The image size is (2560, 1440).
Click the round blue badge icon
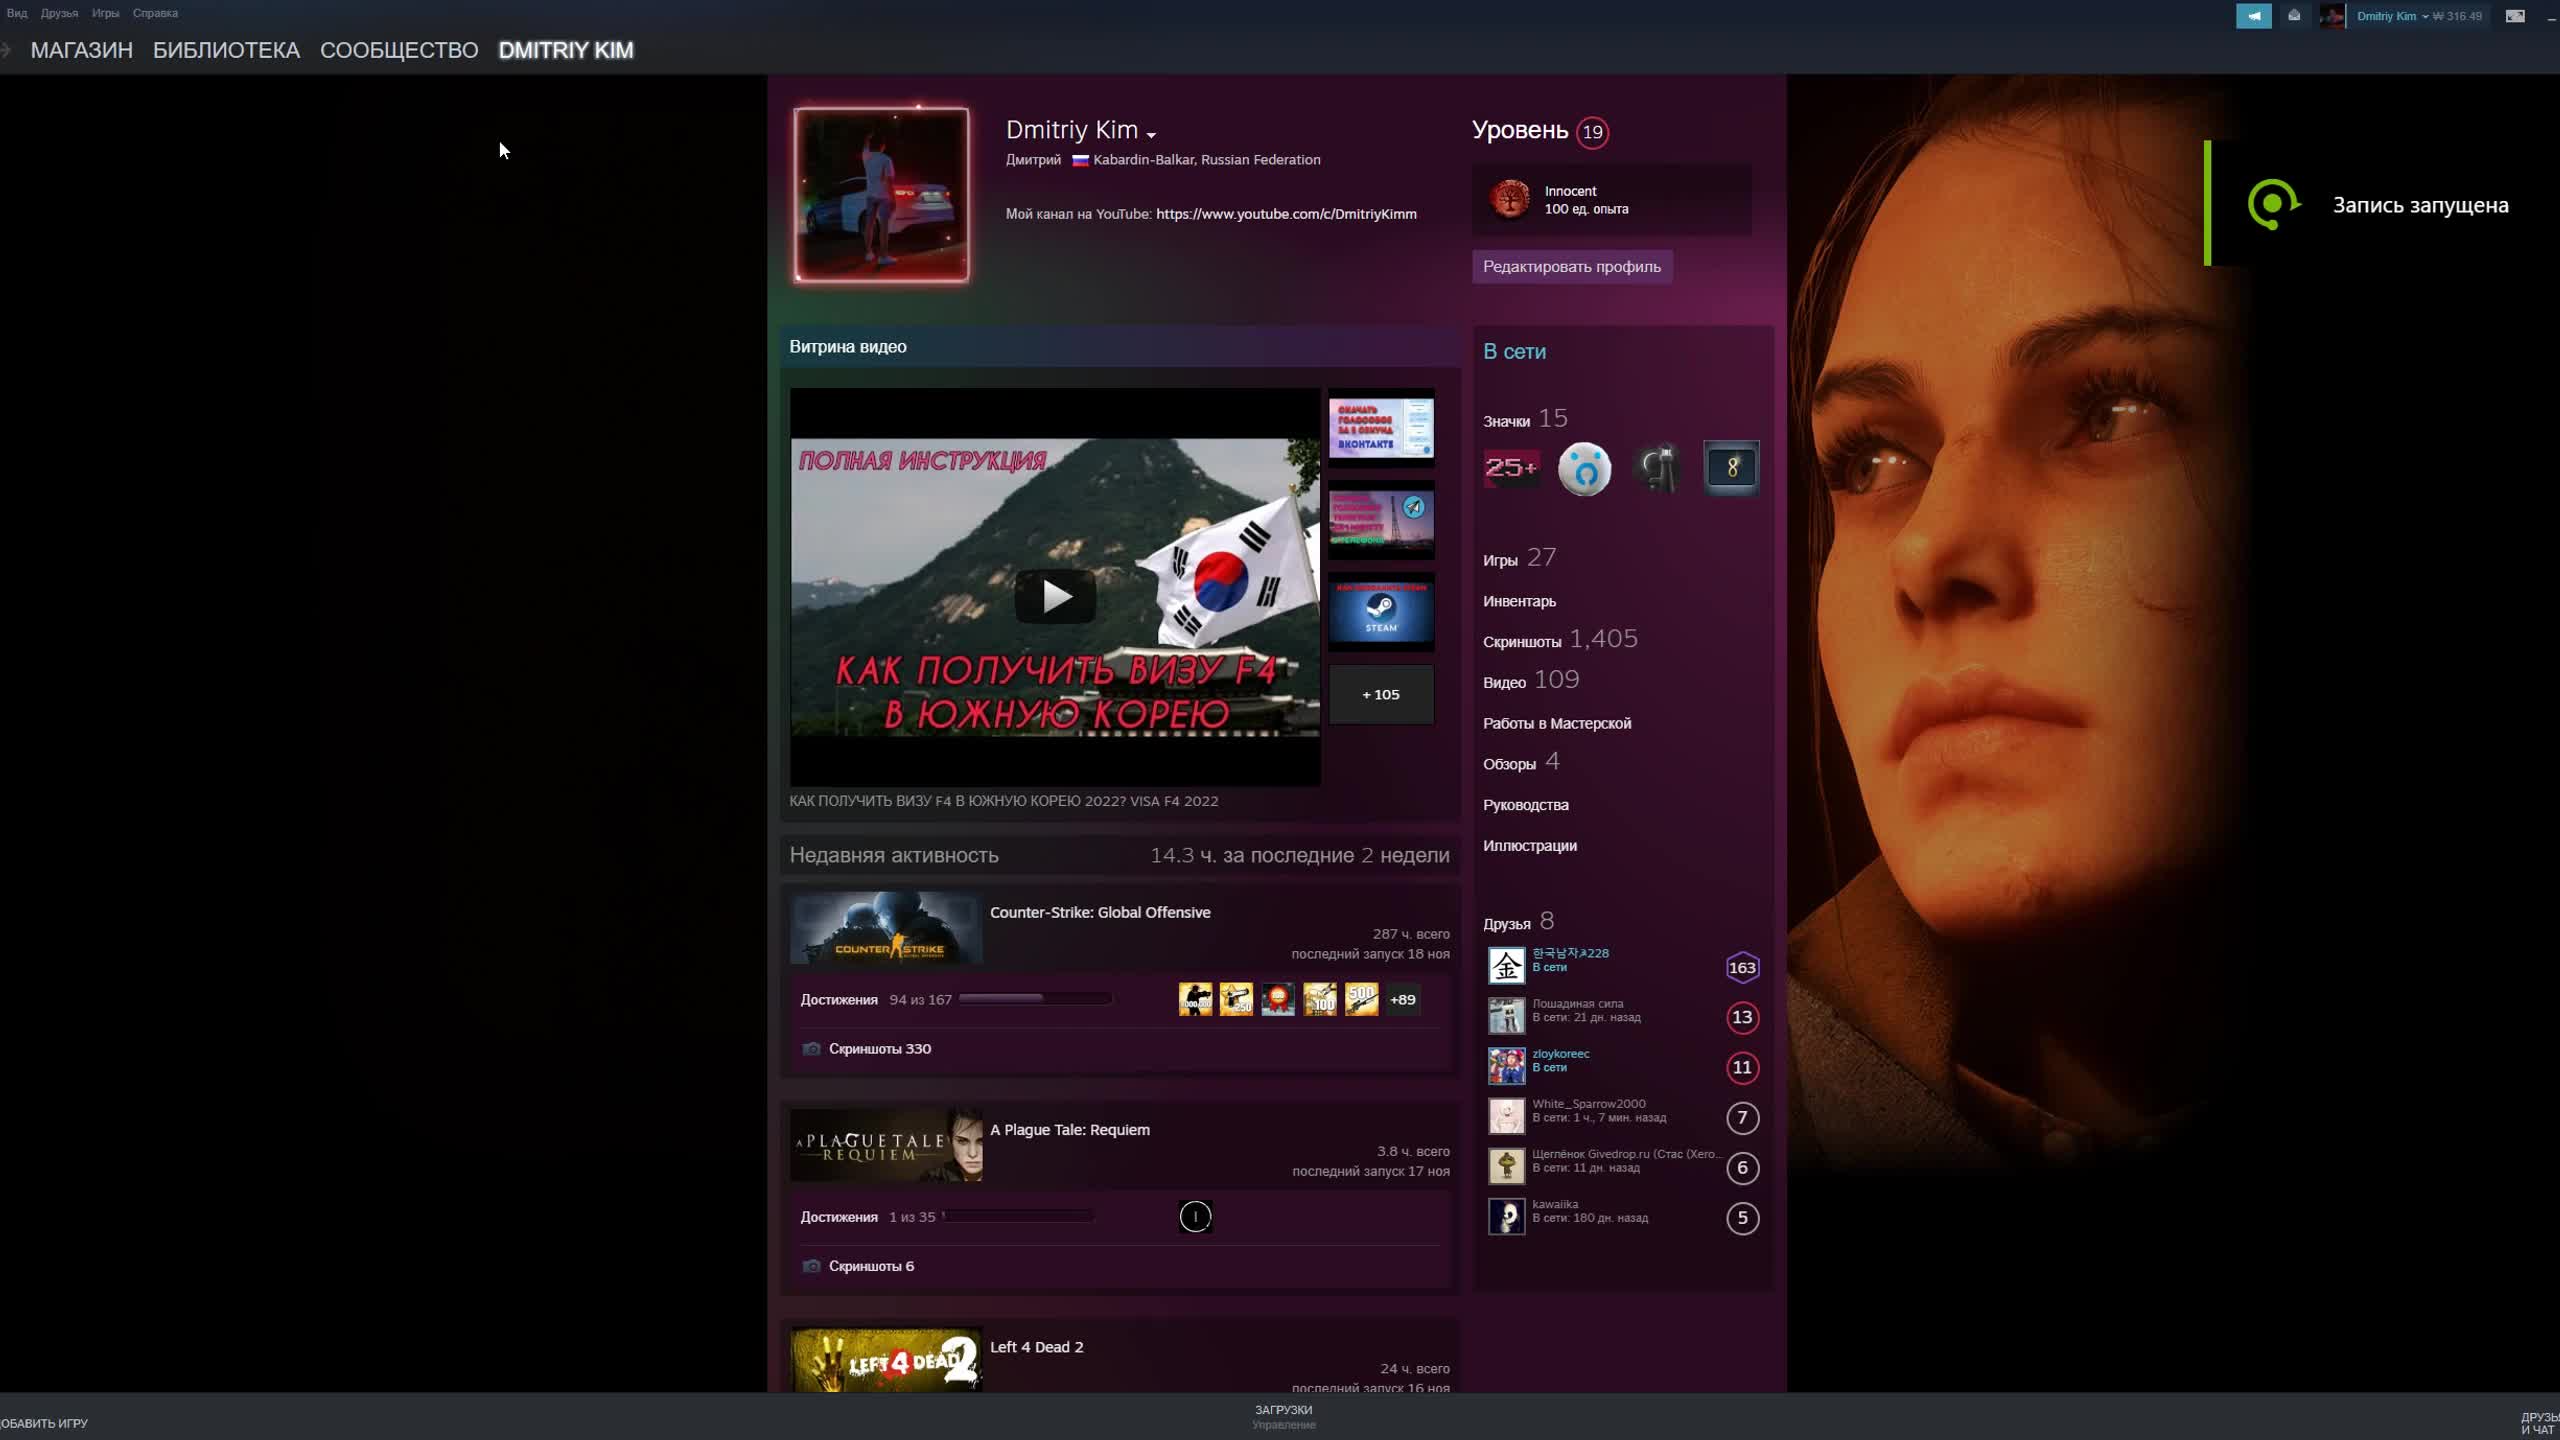point(1584,467)
